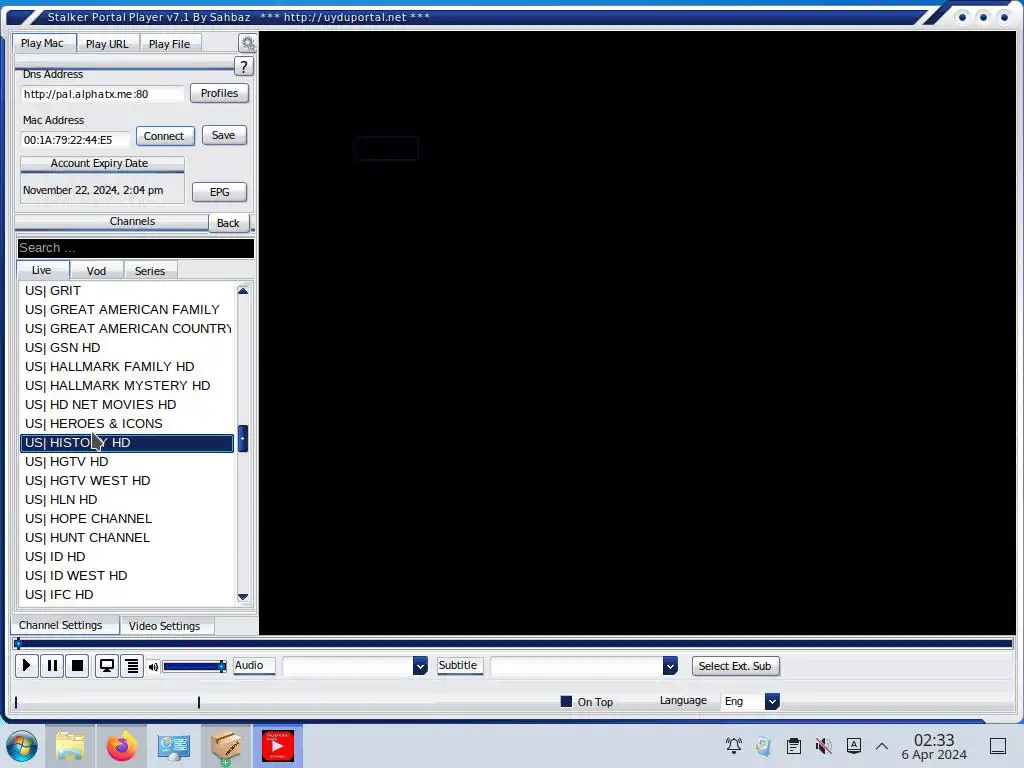Select the Vod tab
The height and width of the screenshot is (768, 1024).
(96, 271)
